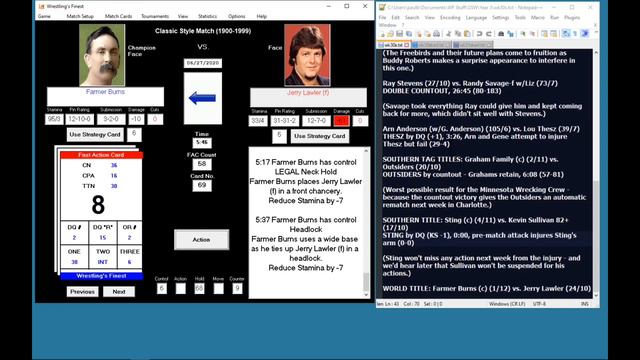Click the Jerry Lawler portrait

click(307, 55)
